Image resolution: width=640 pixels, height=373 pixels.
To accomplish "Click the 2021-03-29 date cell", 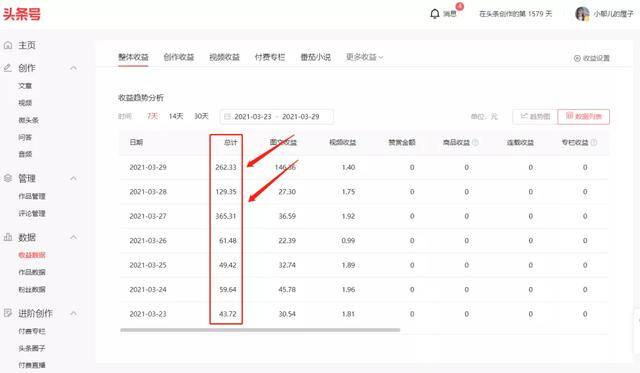I will coord(148,167).
